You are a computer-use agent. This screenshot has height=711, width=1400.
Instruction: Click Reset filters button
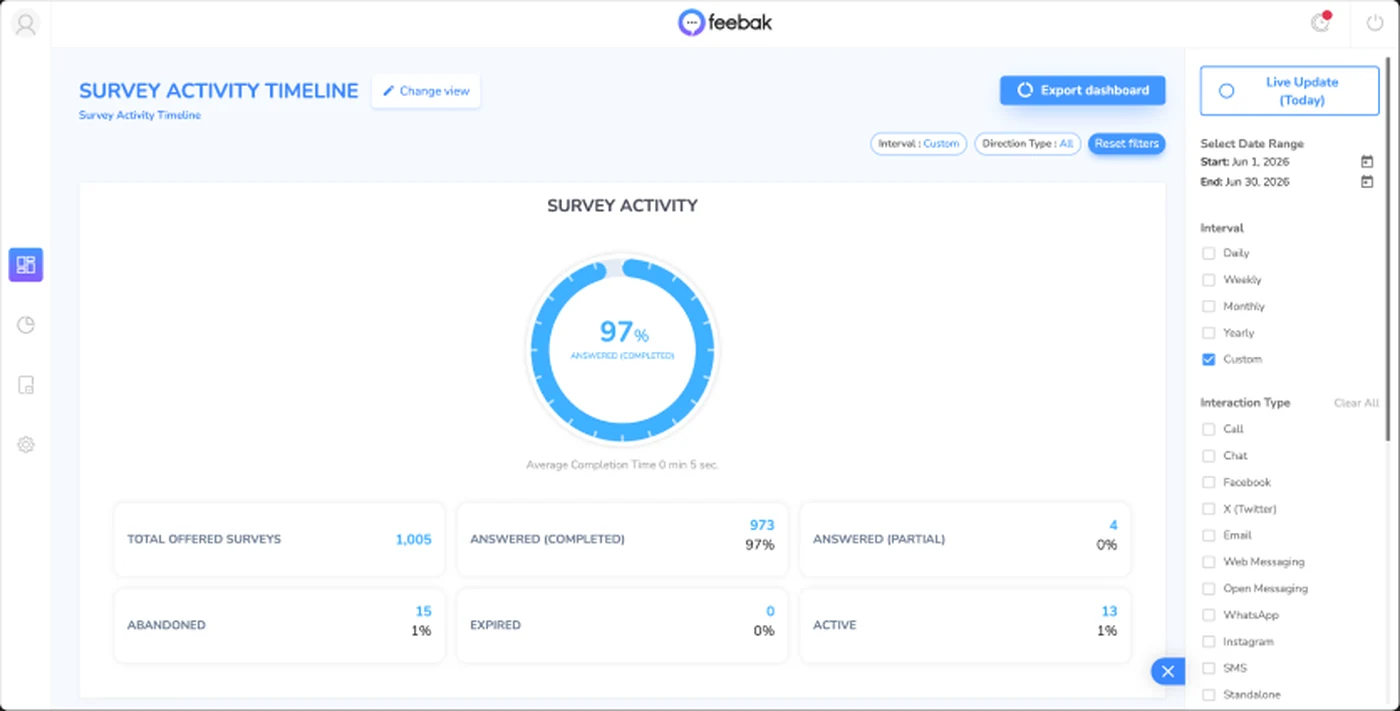(1127, 144)
